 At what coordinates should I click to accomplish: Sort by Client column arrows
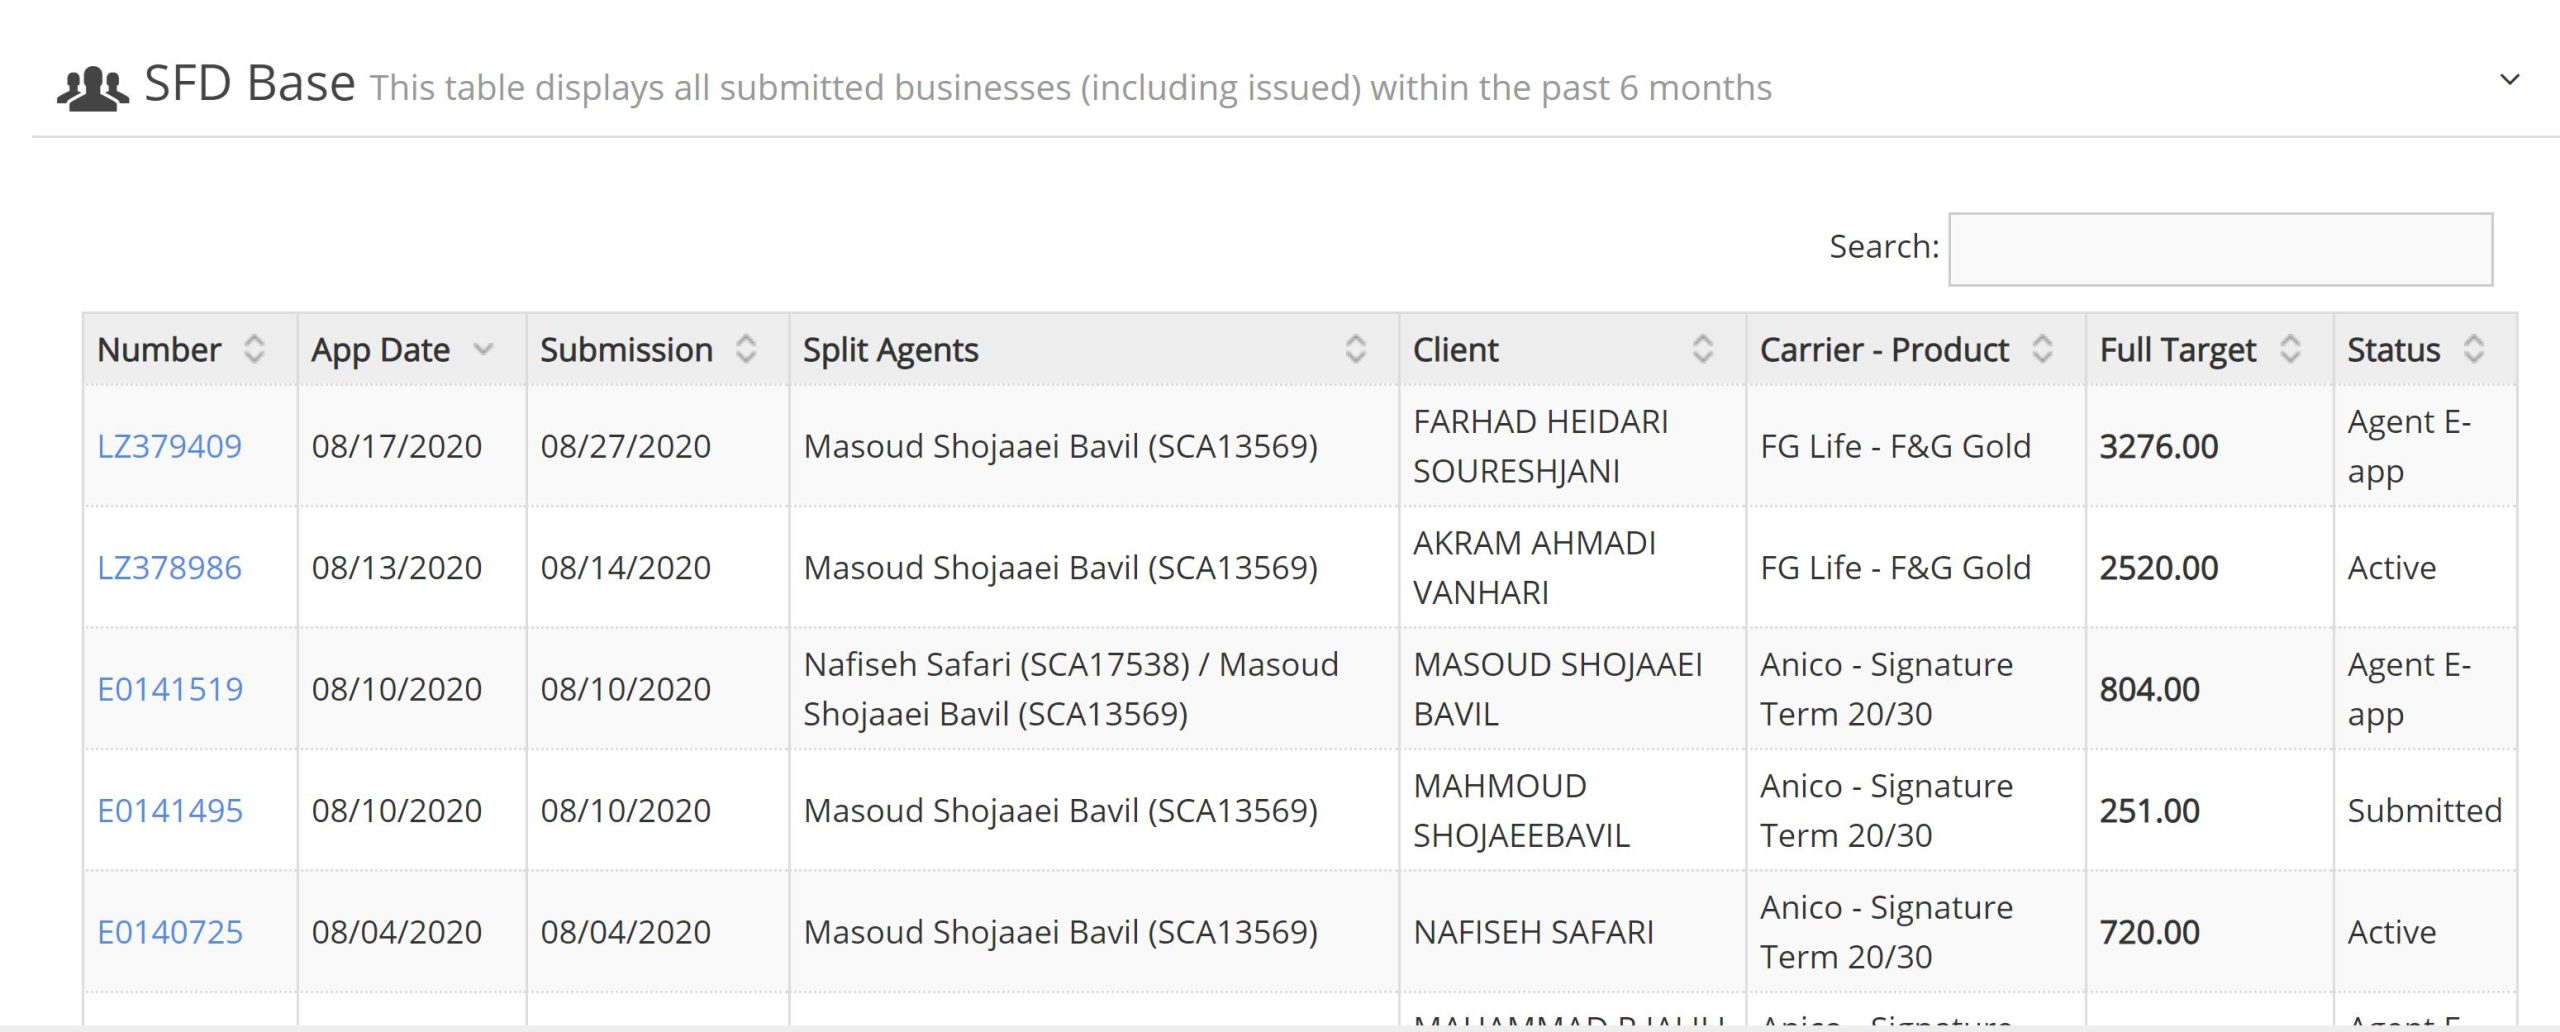(x=1702, y=349)
